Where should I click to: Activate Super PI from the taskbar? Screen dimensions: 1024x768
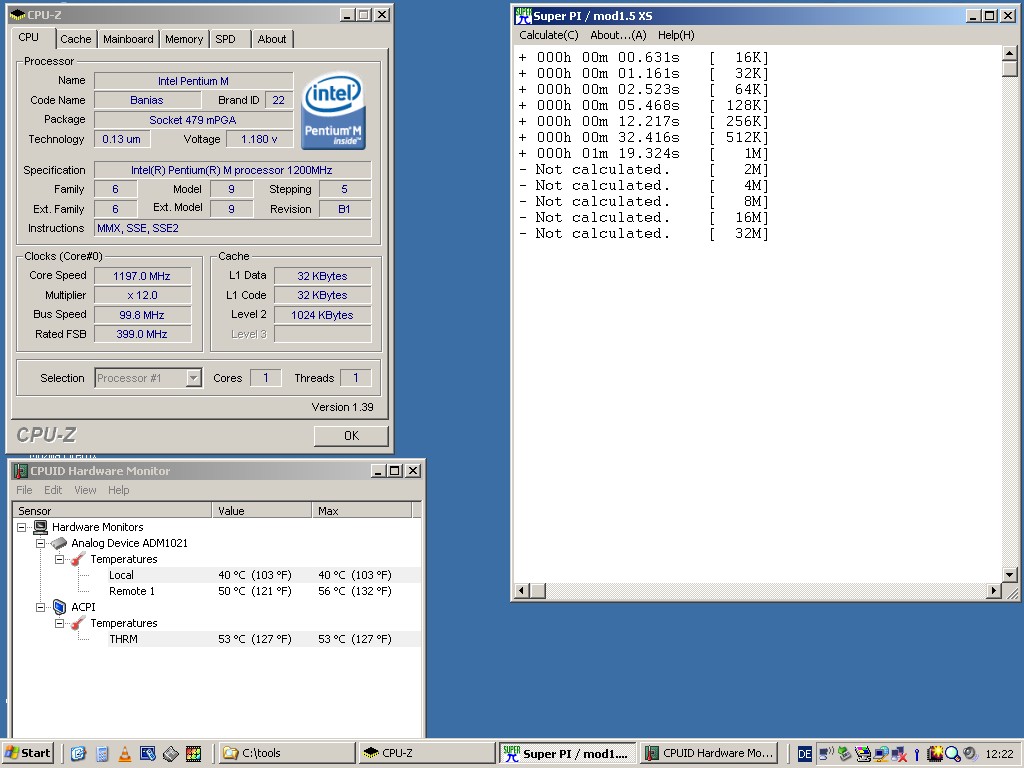point(568,753)
